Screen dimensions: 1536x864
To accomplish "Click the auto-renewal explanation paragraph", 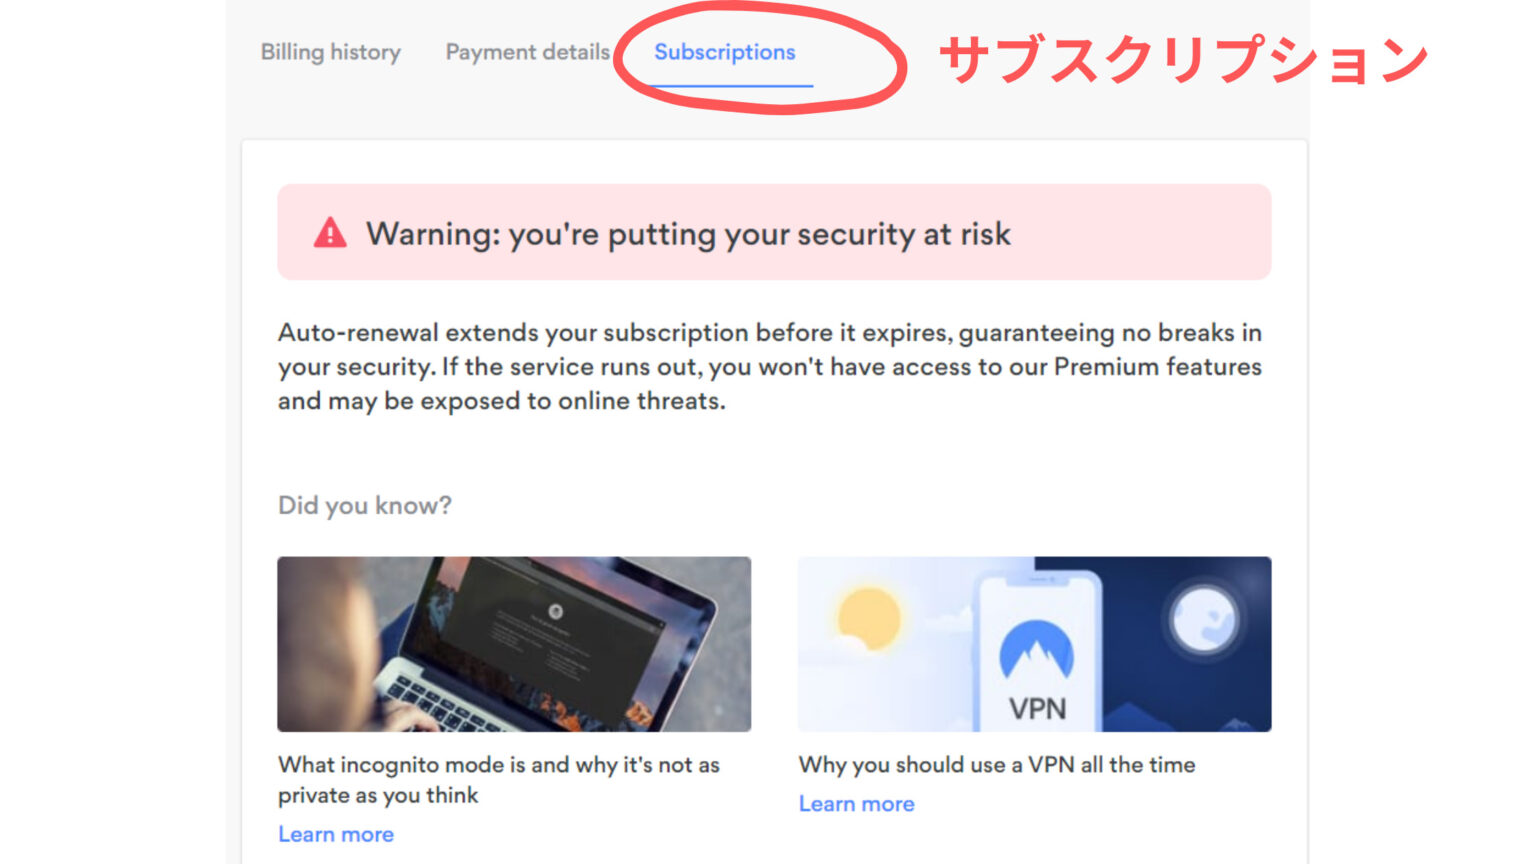I will click(770, 367).
